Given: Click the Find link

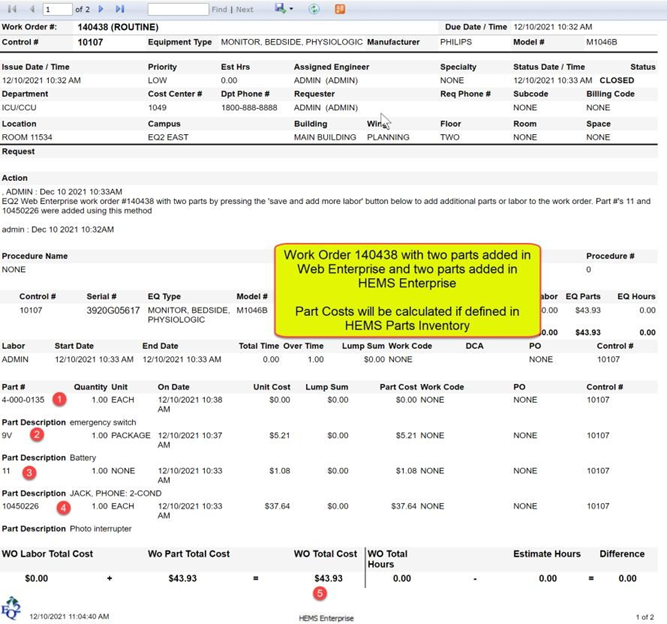Looking at the screenshot, I should click(219, 9).
